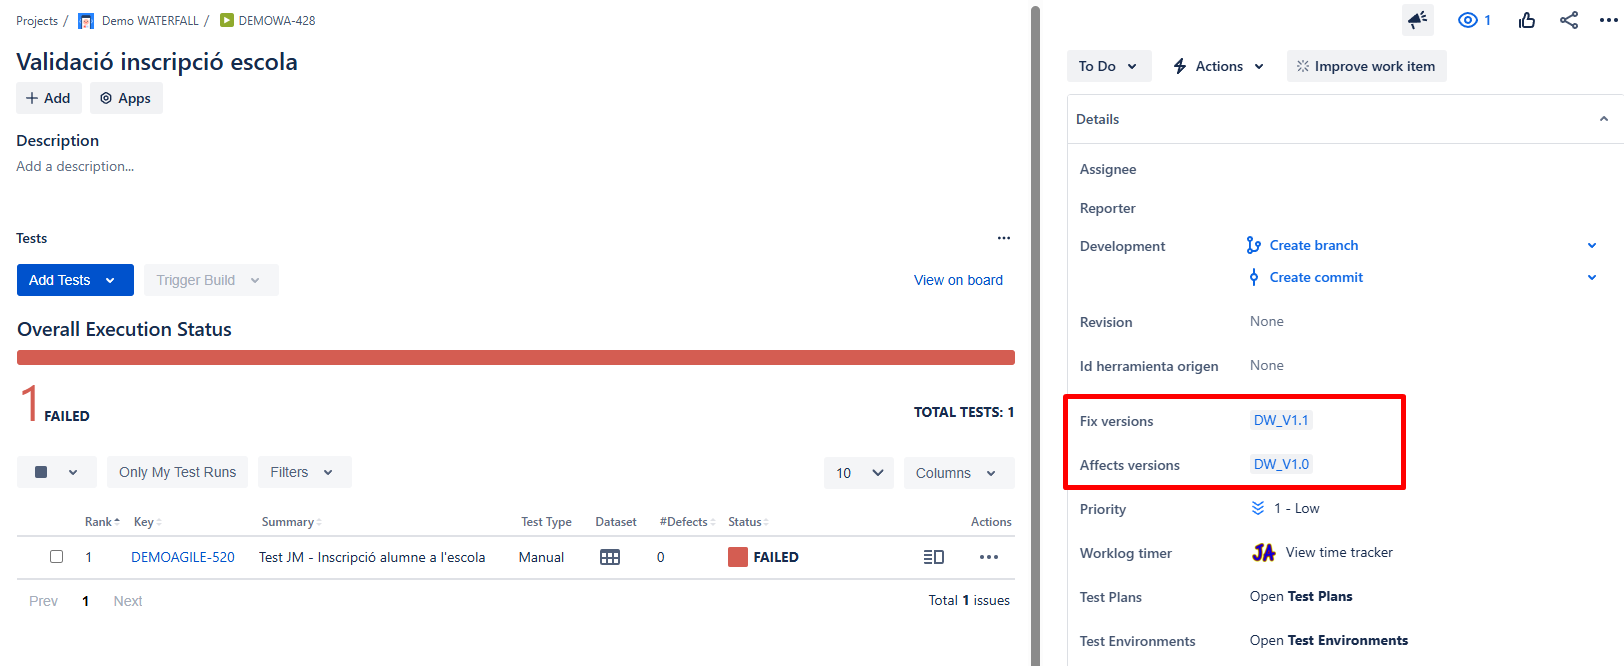Click View time tracker
The width and height of the screenshot is (1624, 666).
(x=1339, y=552)
